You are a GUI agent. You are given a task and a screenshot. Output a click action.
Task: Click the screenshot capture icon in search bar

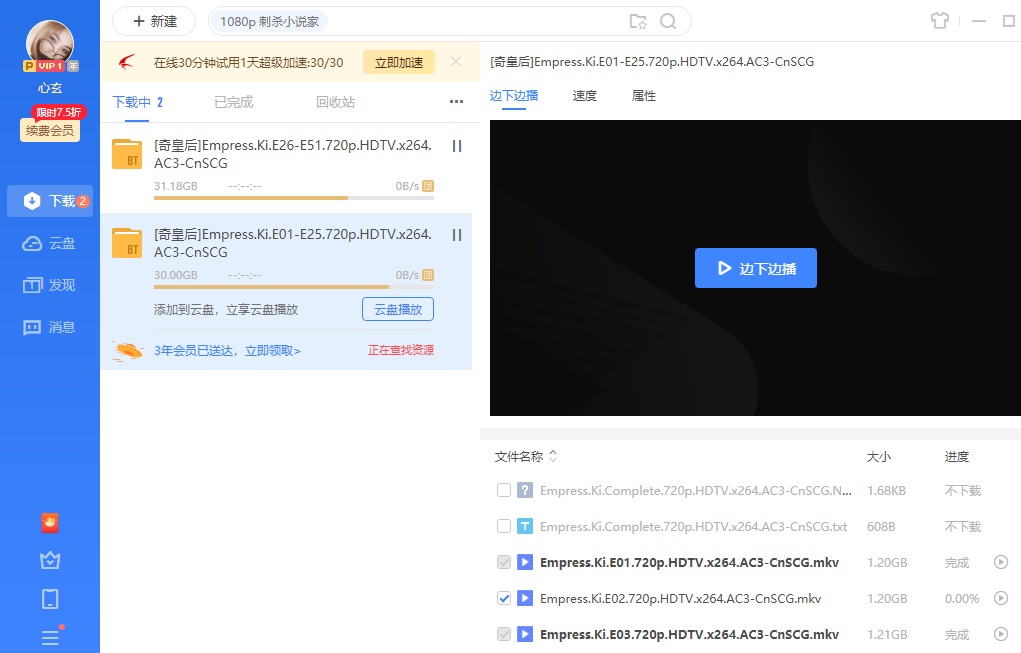(638, 20)
